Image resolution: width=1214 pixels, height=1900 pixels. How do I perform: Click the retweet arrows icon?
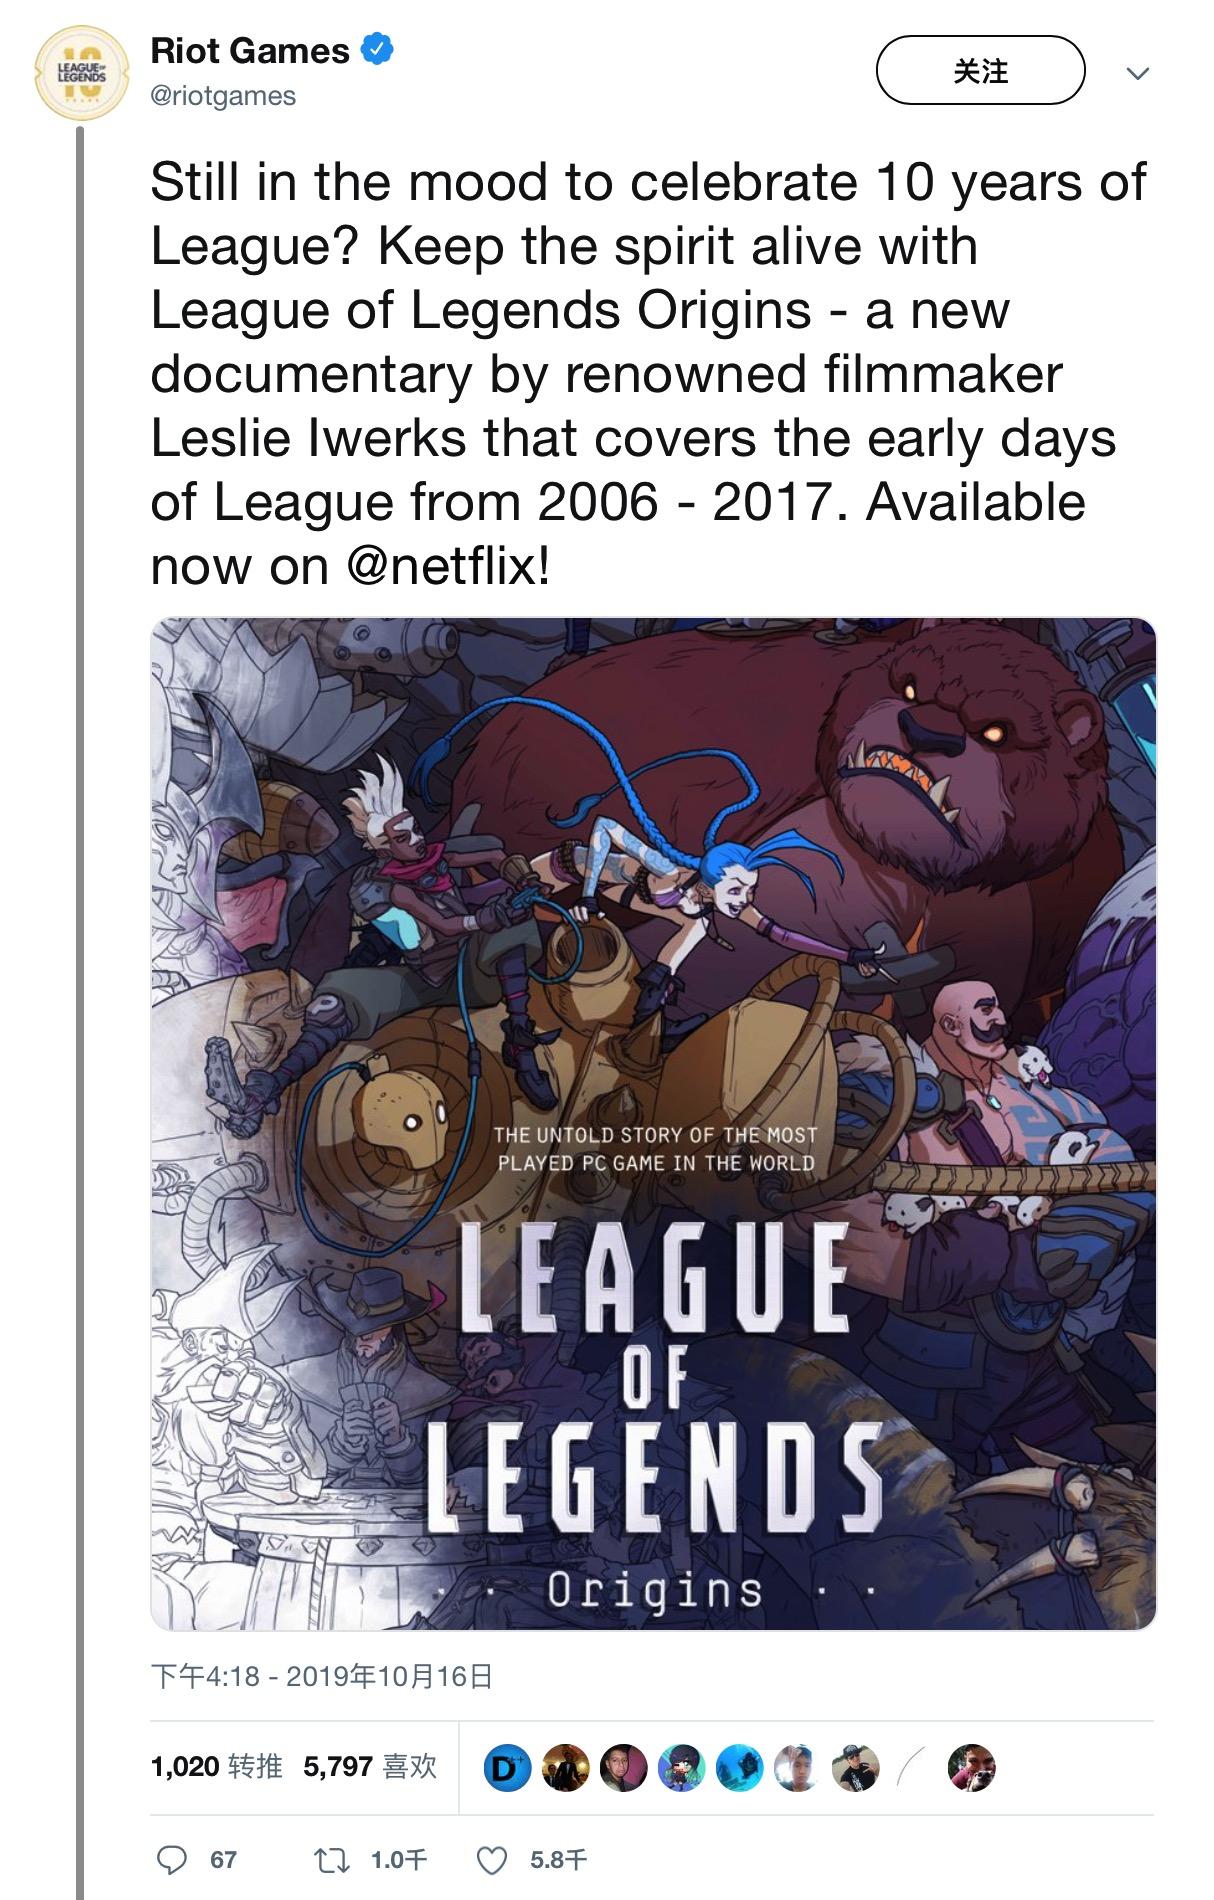coord(330,1860)
